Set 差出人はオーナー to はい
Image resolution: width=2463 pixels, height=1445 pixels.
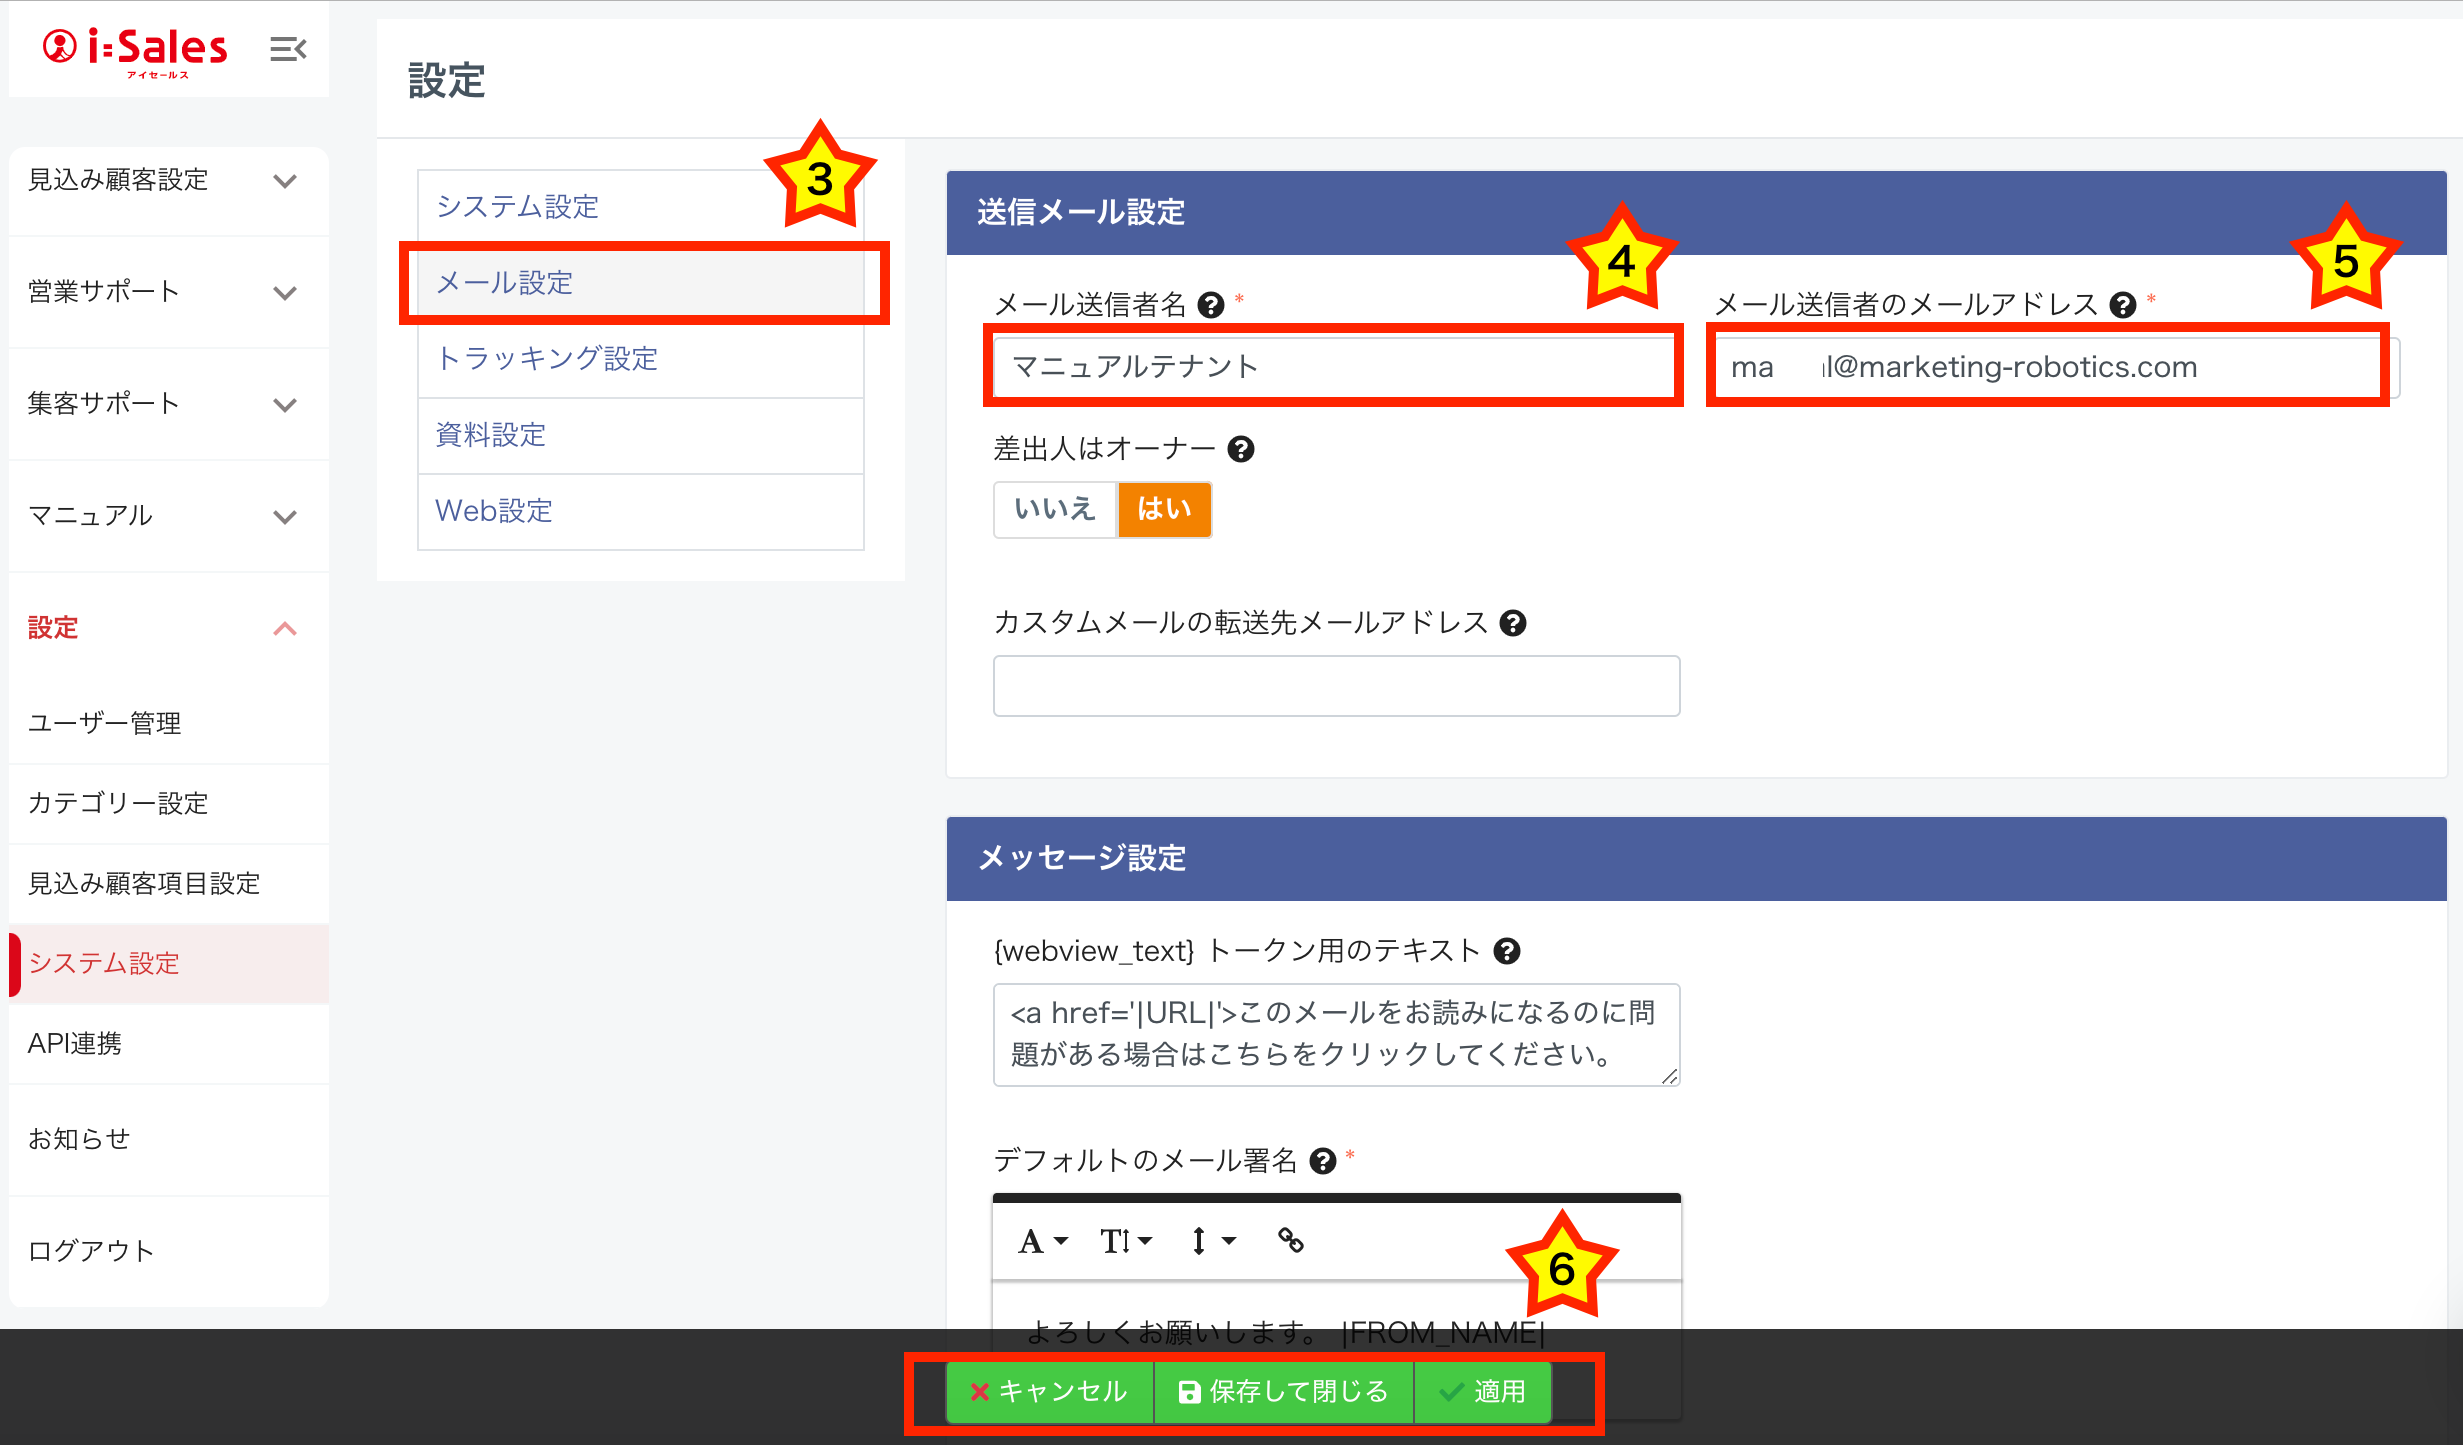pyautogui.click(x=1164, y=509)
